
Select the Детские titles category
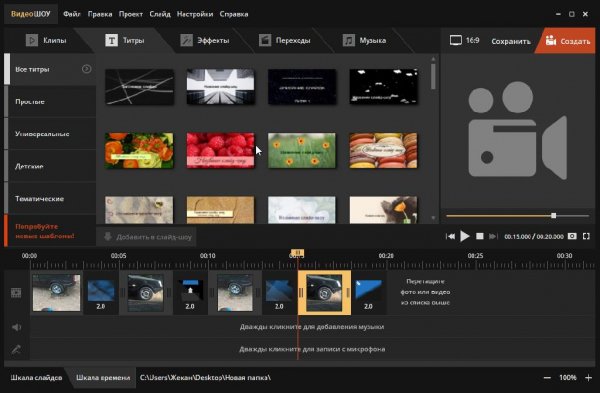point(50,166)
